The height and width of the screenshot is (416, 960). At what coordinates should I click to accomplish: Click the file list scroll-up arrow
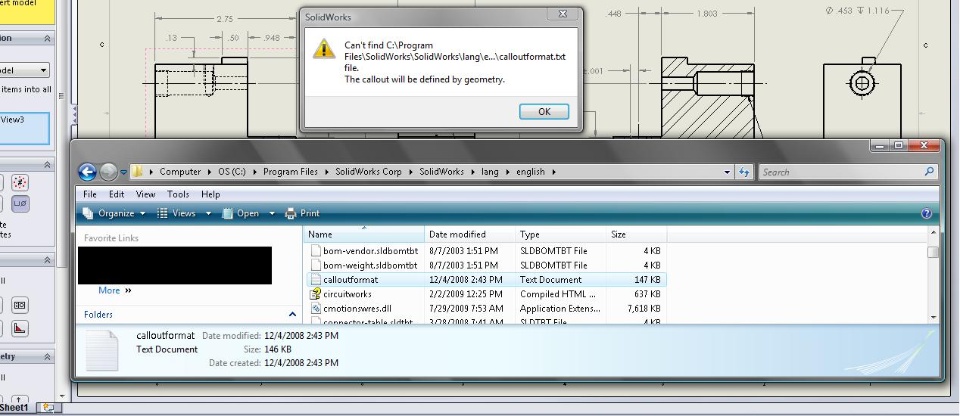[x=933, y=233]
